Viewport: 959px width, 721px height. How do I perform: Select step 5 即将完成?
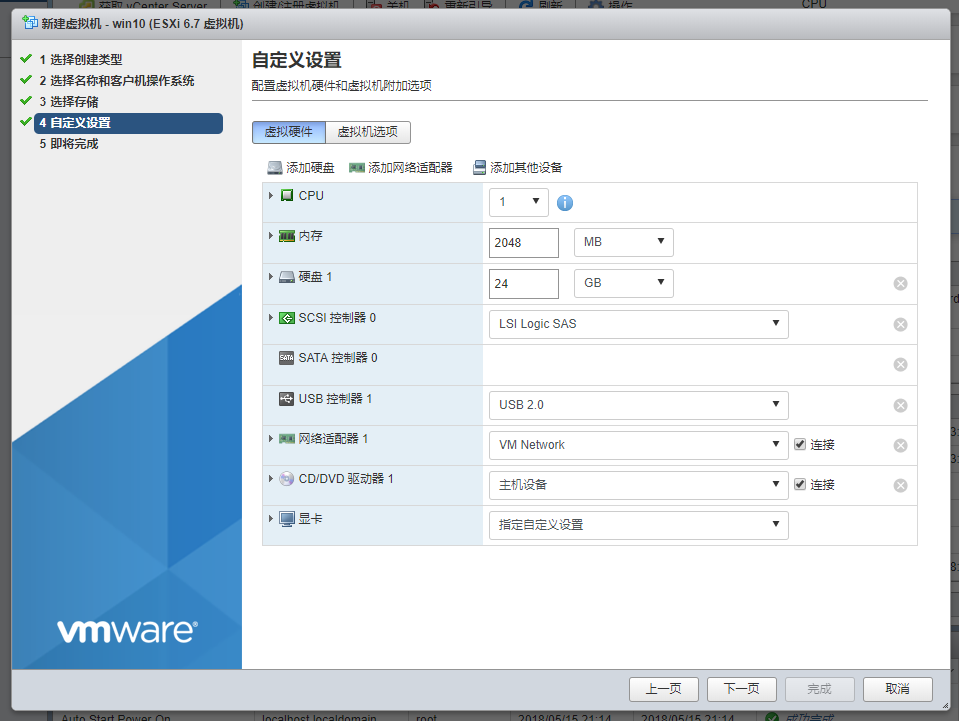[x=69, y=144]
